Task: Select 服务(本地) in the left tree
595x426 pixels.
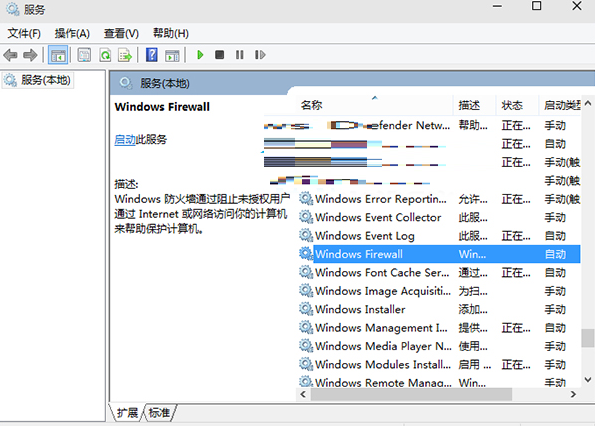Action: [46, 80]
